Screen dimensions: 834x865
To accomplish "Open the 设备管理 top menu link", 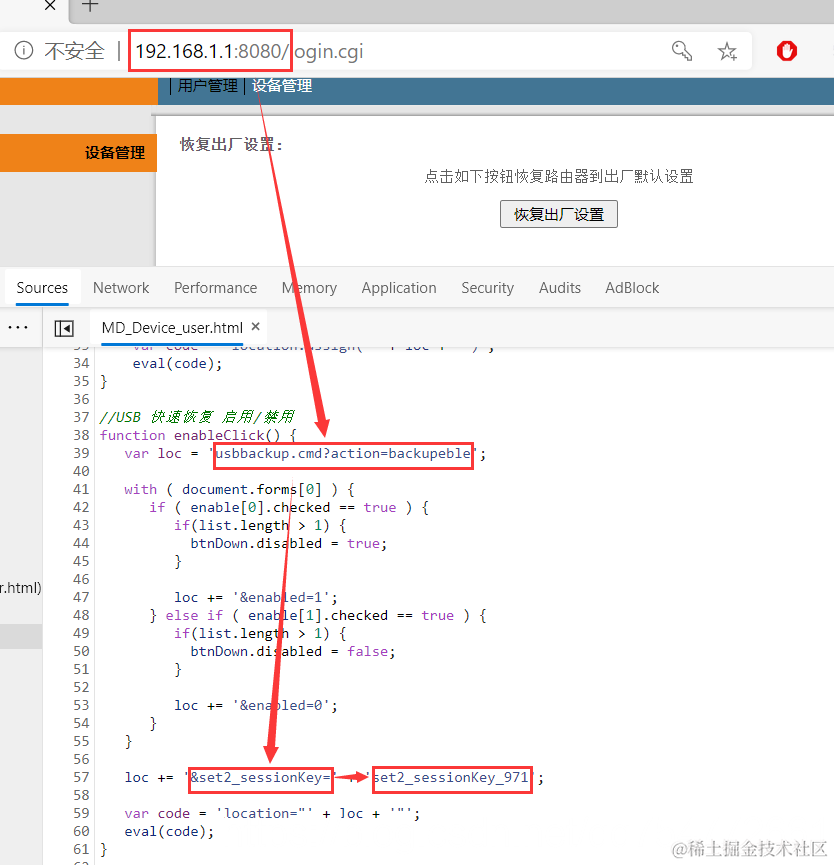I will (282, 86).
